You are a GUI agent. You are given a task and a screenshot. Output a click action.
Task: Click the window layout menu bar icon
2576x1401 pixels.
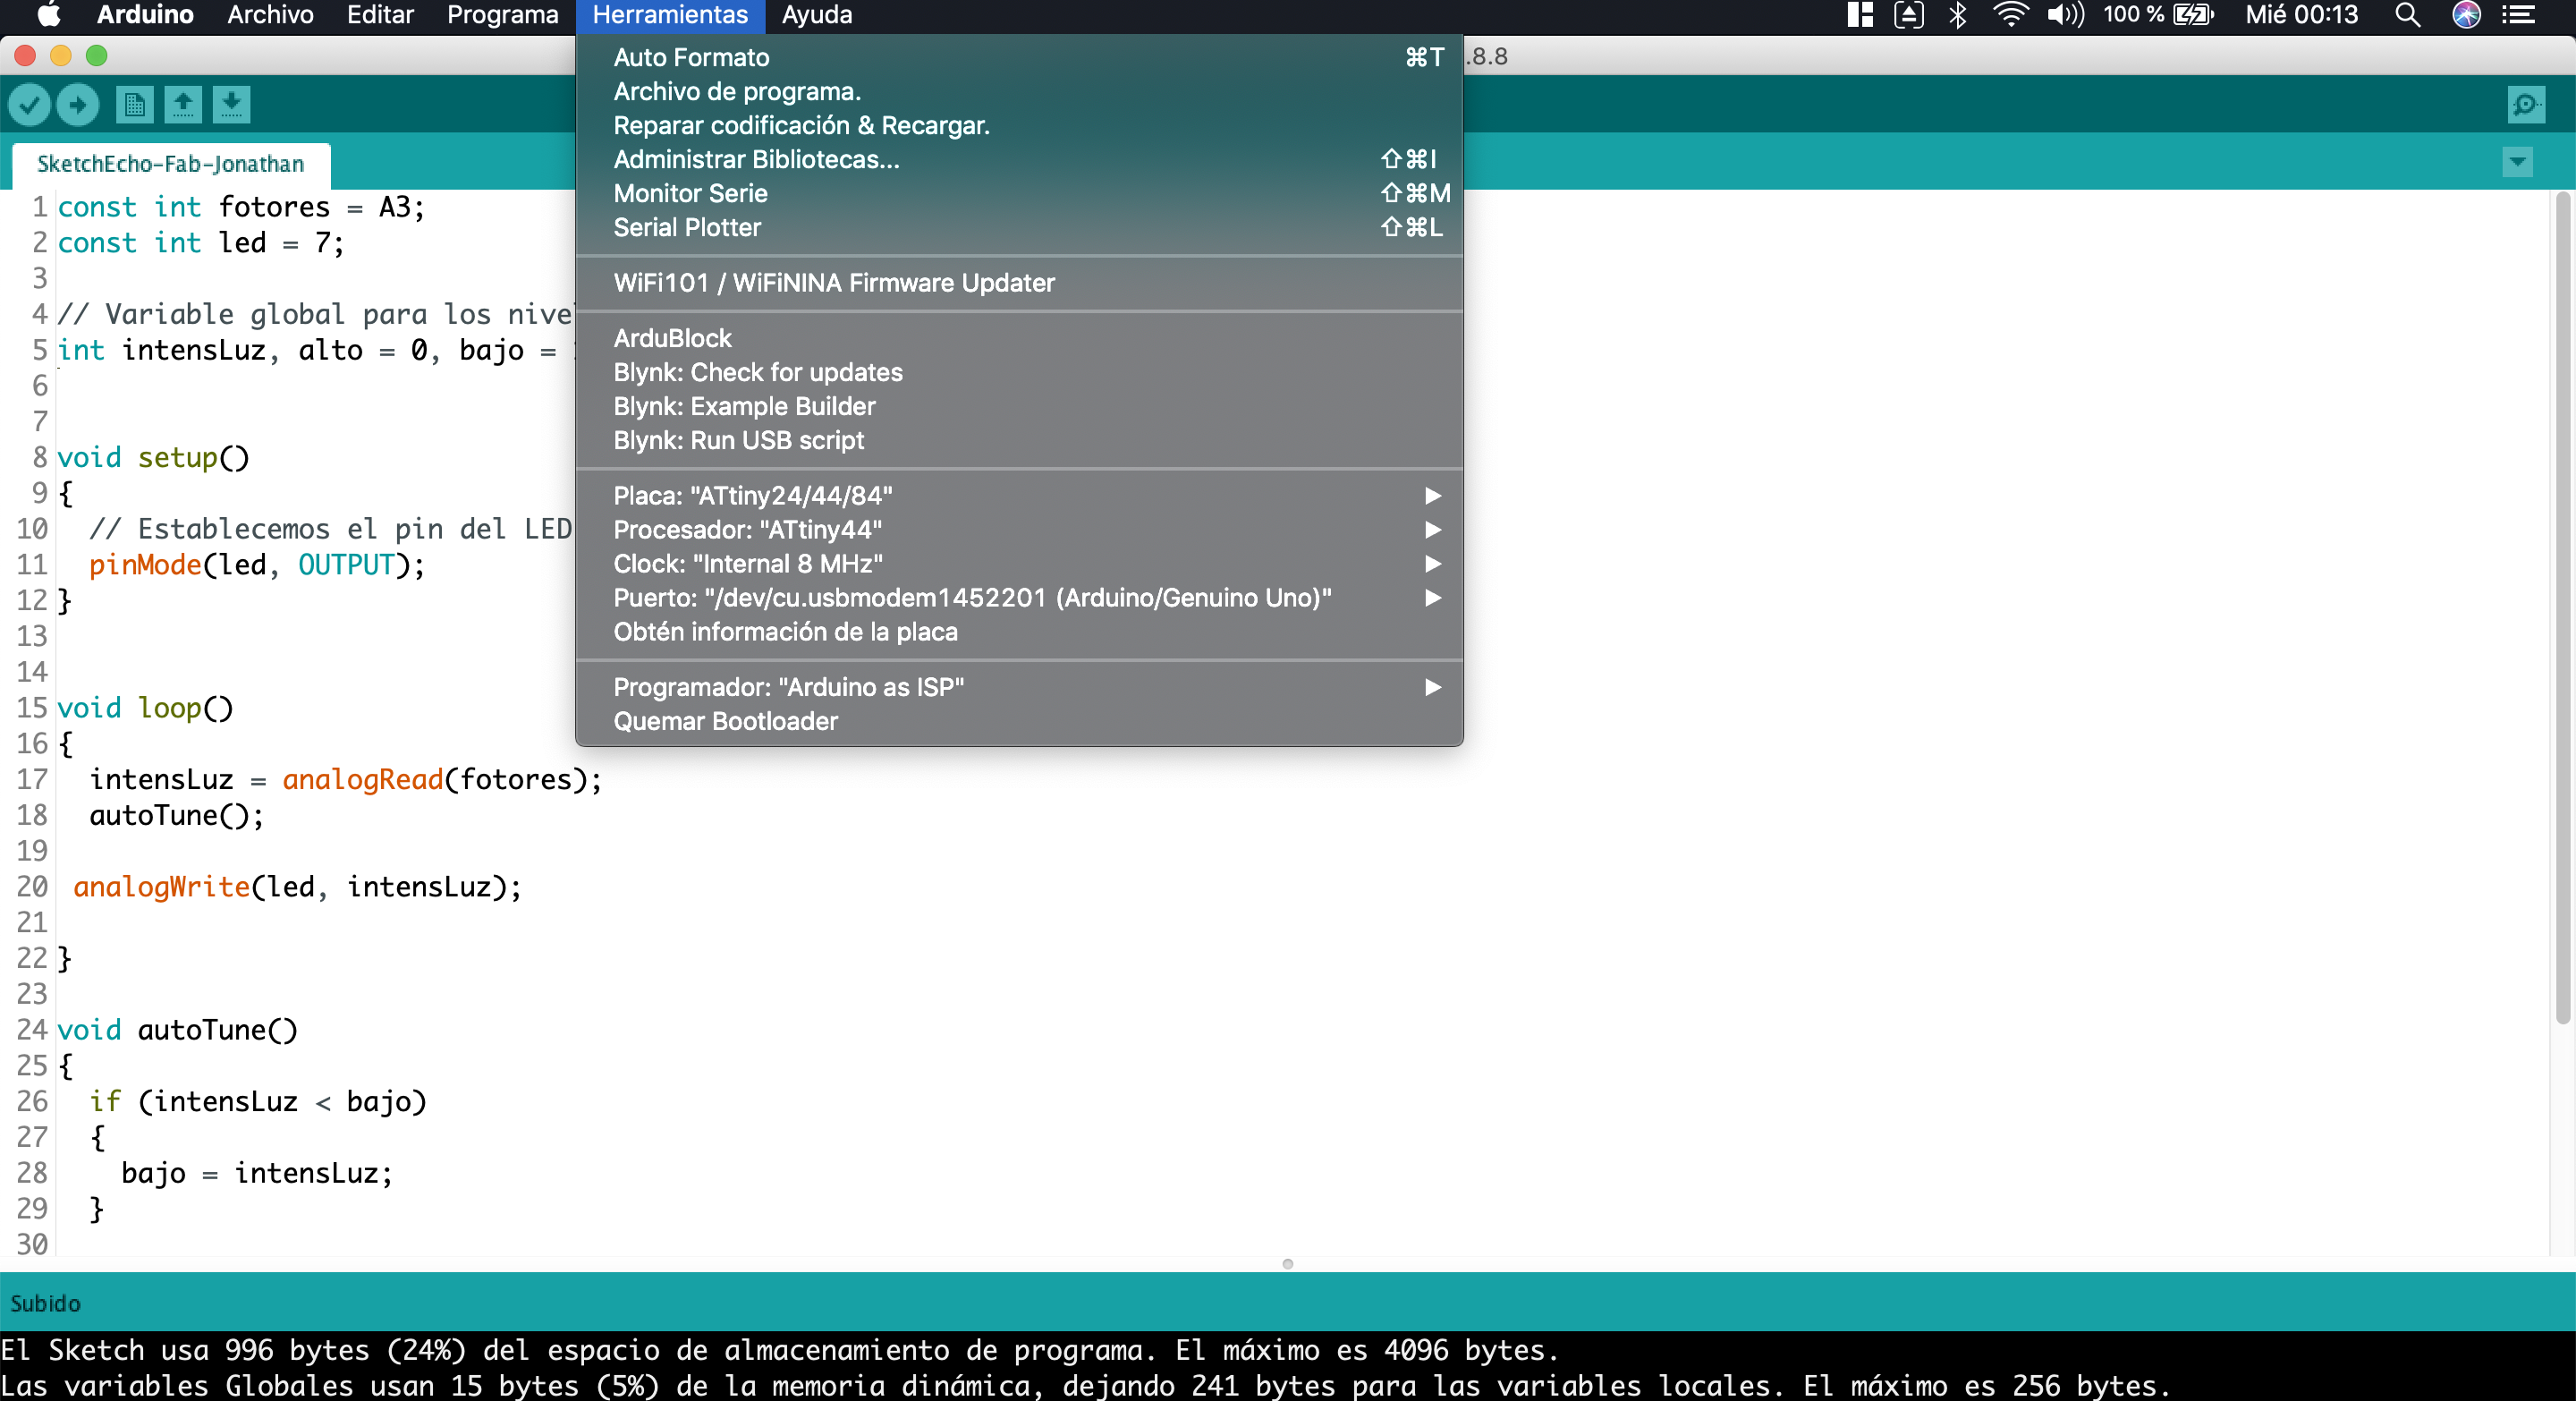[1860, 15]
